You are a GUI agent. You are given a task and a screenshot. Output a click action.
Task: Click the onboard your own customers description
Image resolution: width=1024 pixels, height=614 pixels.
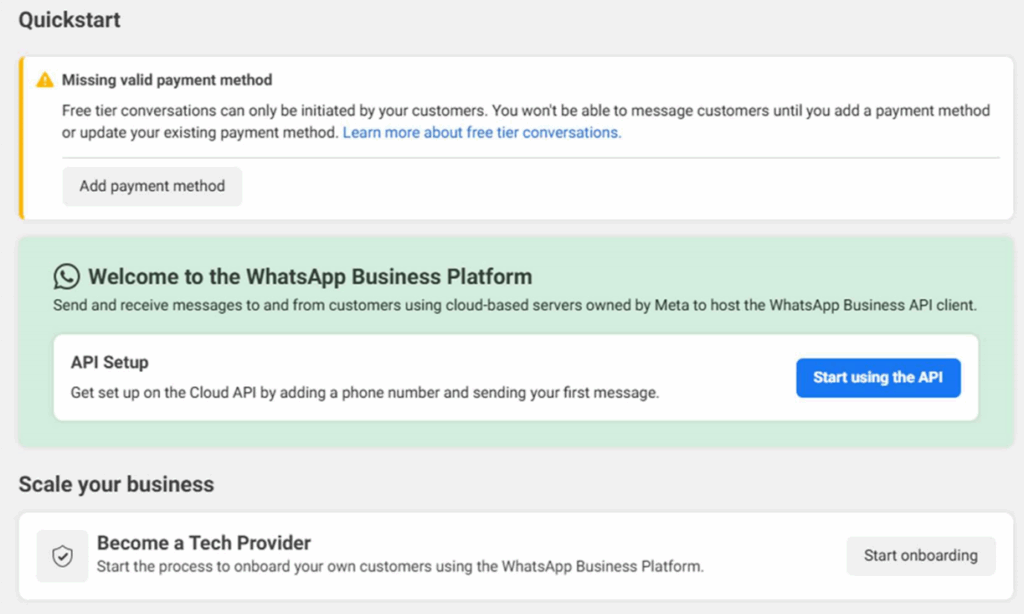(x=400, y=566)
